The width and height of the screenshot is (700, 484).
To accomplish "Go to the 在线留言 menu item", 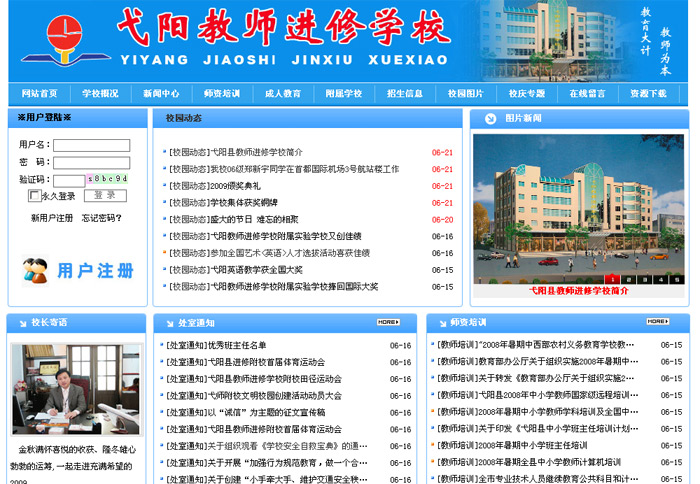I will click(587, 93).
